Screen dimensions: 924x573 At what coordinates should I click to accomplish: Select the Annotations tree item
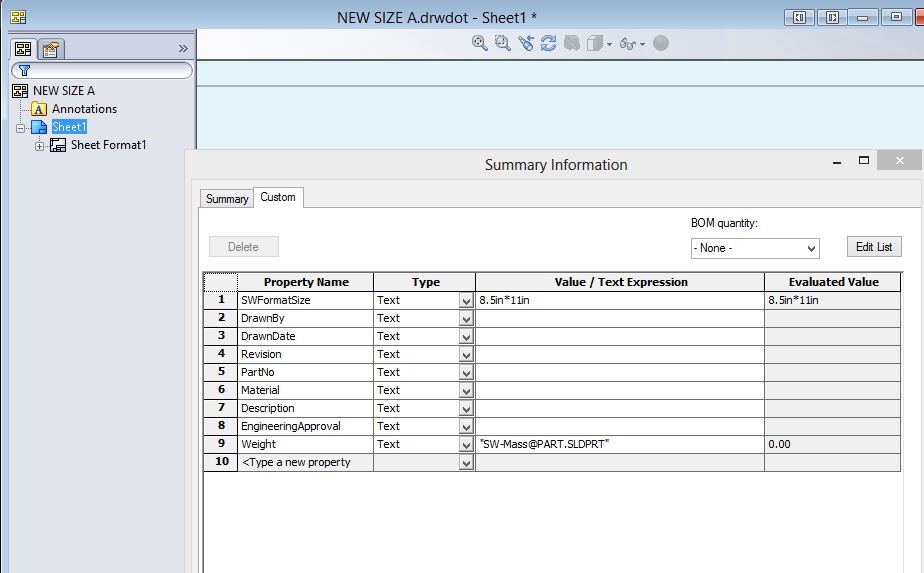84,109
